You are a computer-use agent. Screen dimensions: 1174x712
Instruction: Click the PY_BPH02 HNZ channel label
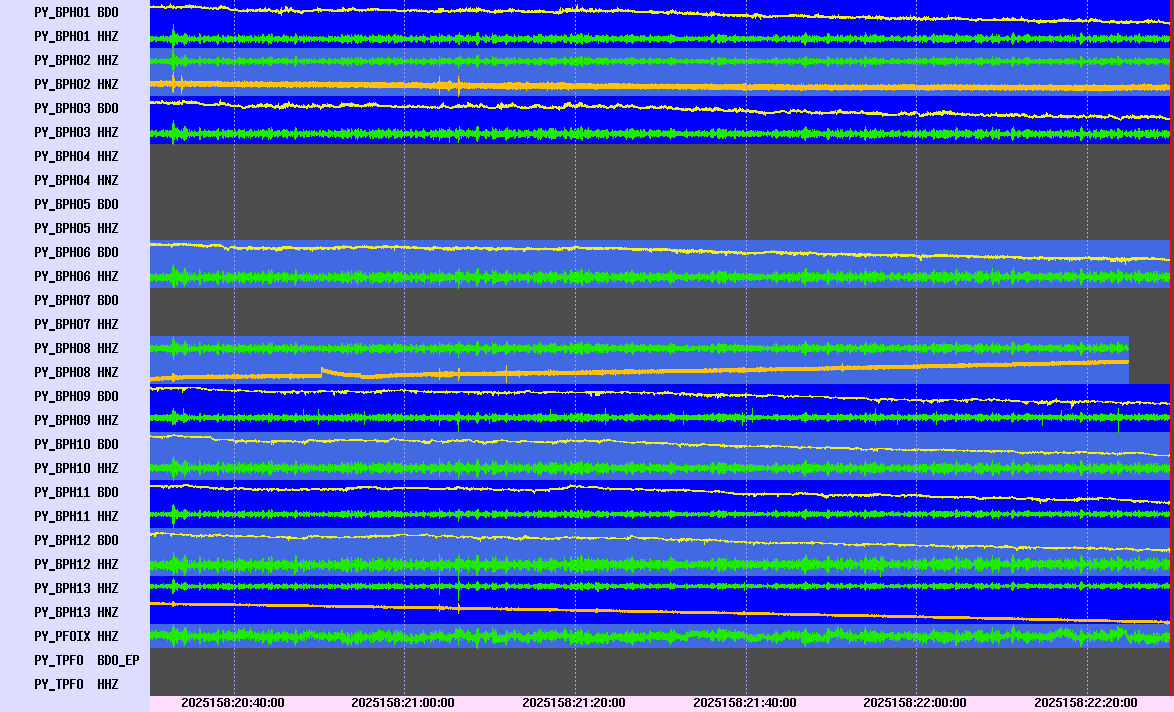(x=76, y=84)
